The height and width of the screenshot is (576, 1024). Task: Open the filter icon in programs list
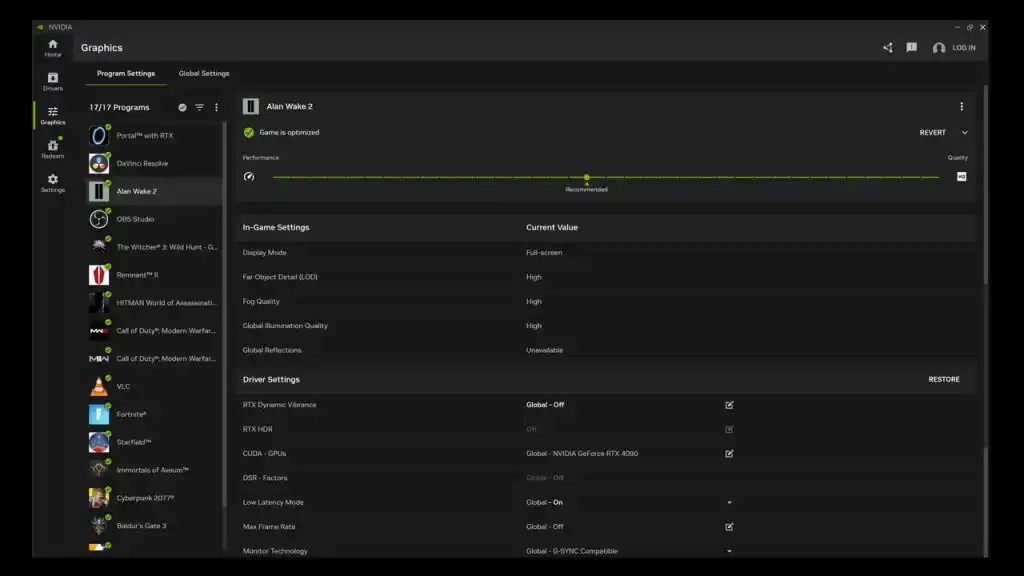coord(199,107)
